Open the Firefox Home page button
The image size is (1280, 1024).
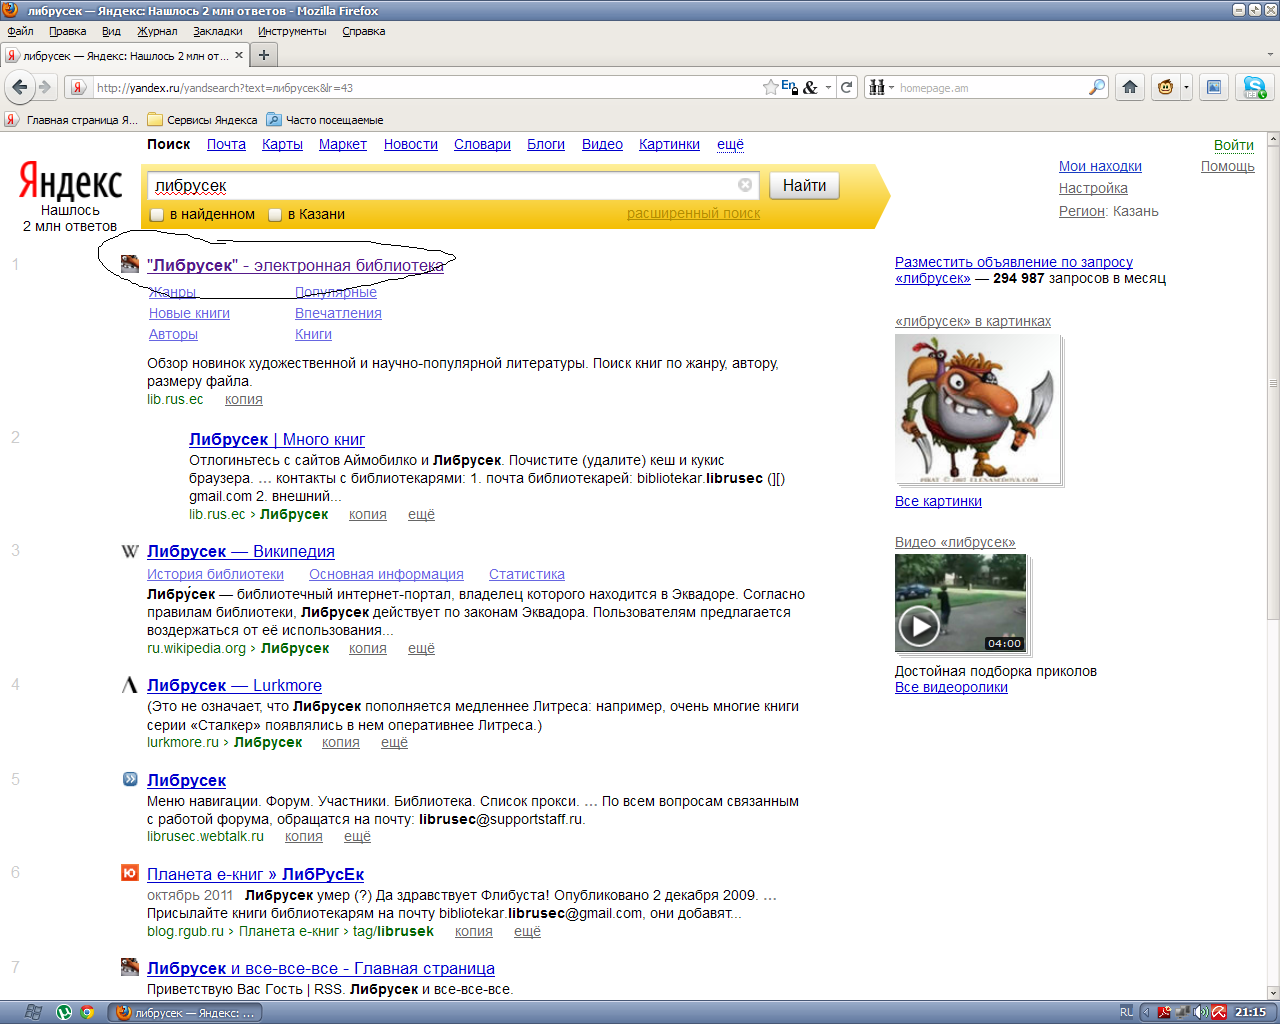1130,87
